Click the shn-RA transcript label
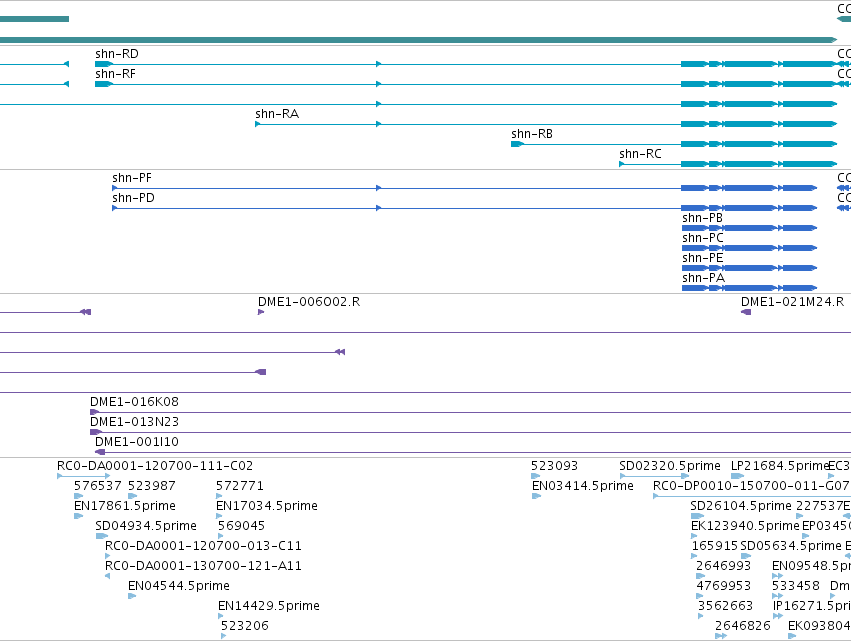This screenshot has height=641, width=851. [277, 114]
